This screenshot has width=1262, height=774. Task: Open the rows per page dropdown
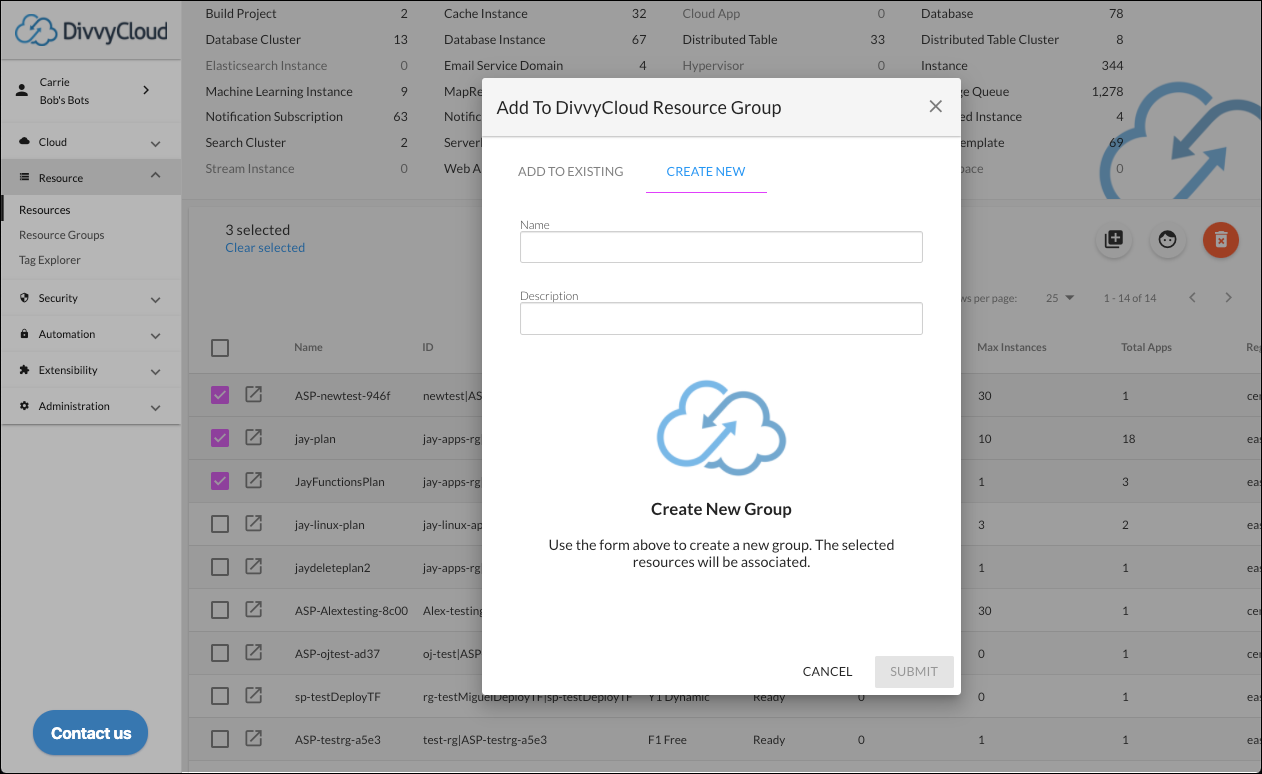[1060, 298]
